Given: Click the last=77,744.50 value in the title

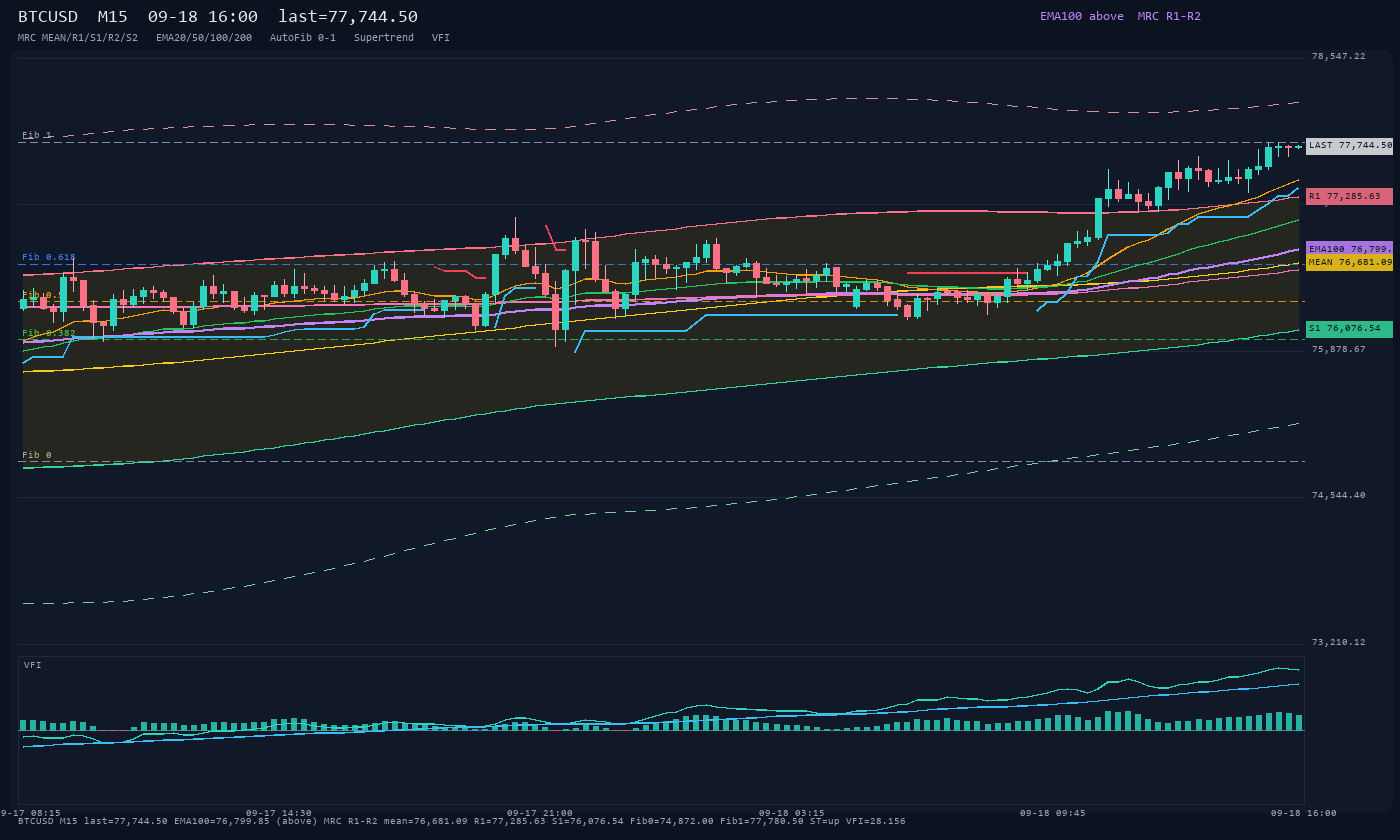Looking at the screenshot, I should click(x=348, y=17).
